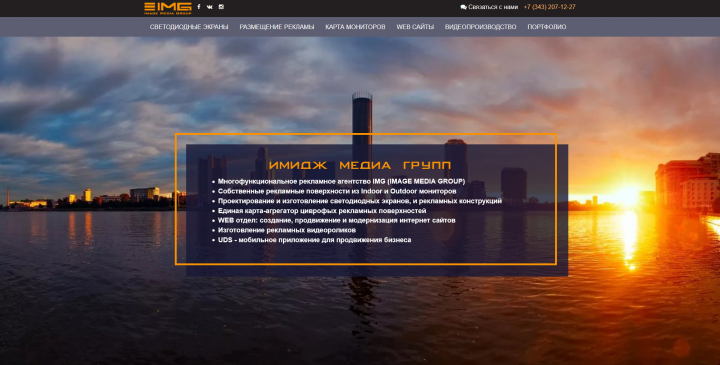Open the Светодиодные экраны menu
Viewport: 720px width, 365px height.
click(189, 27)
